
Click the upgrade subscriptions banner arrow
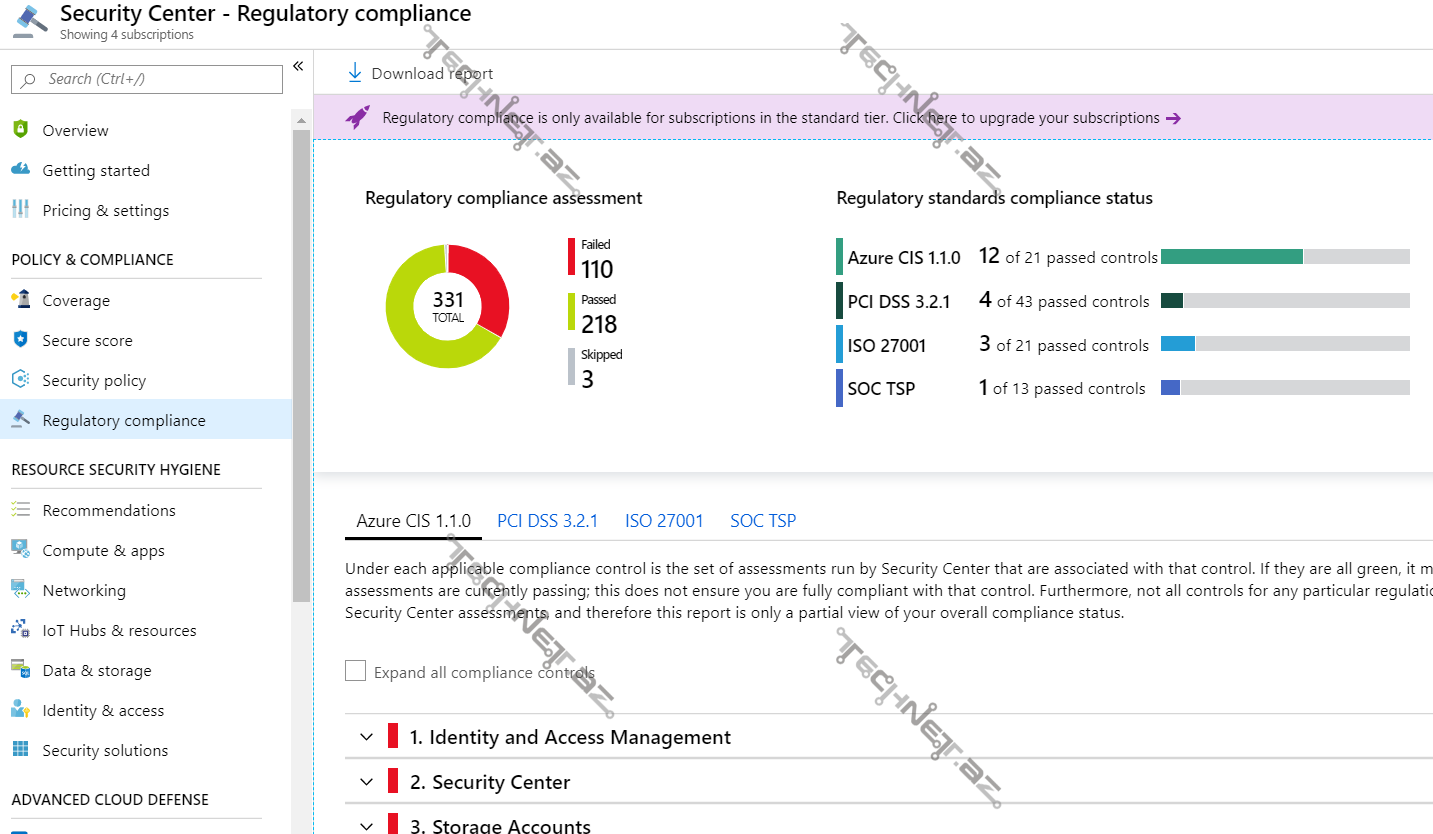[x=1174, y=118]
